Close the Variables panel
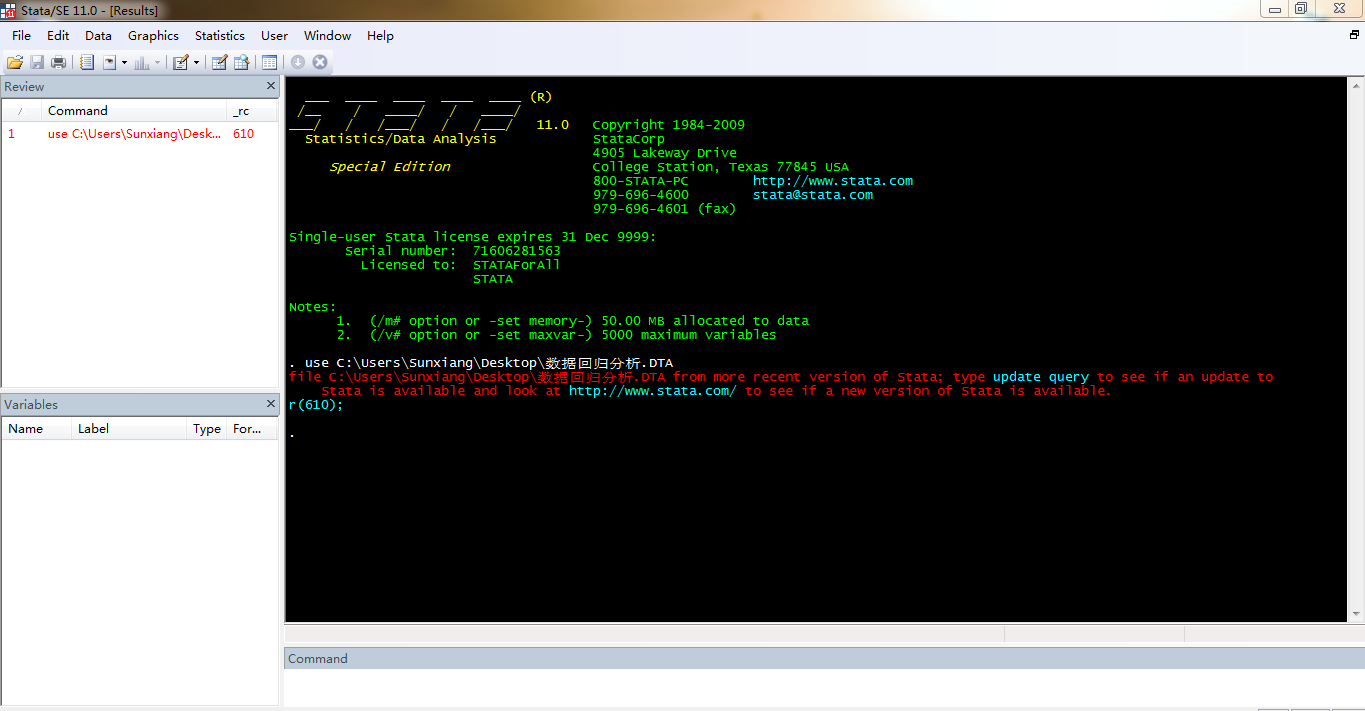The width and height of the screenshot is (1365, 711). [270, 404]
